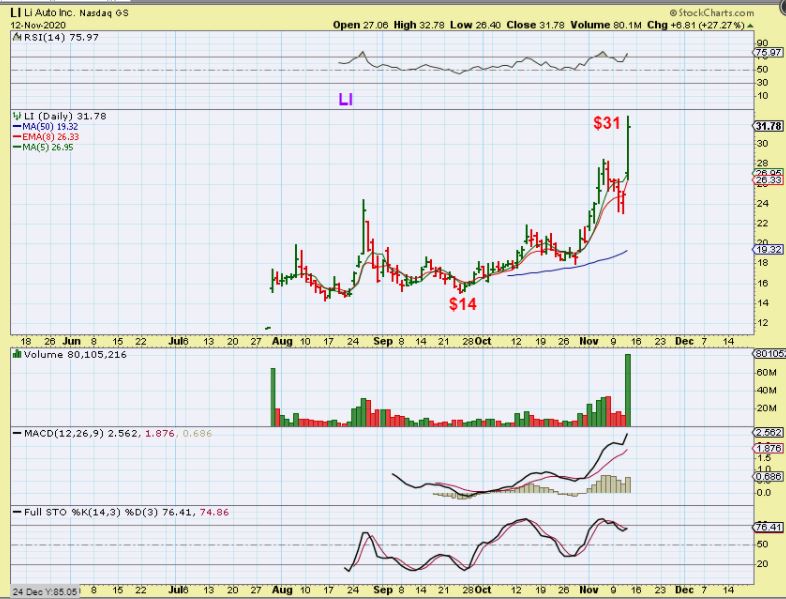
Task: Click the 'MA(50) 19.32' legend text
Action: (x=50, y=127)
